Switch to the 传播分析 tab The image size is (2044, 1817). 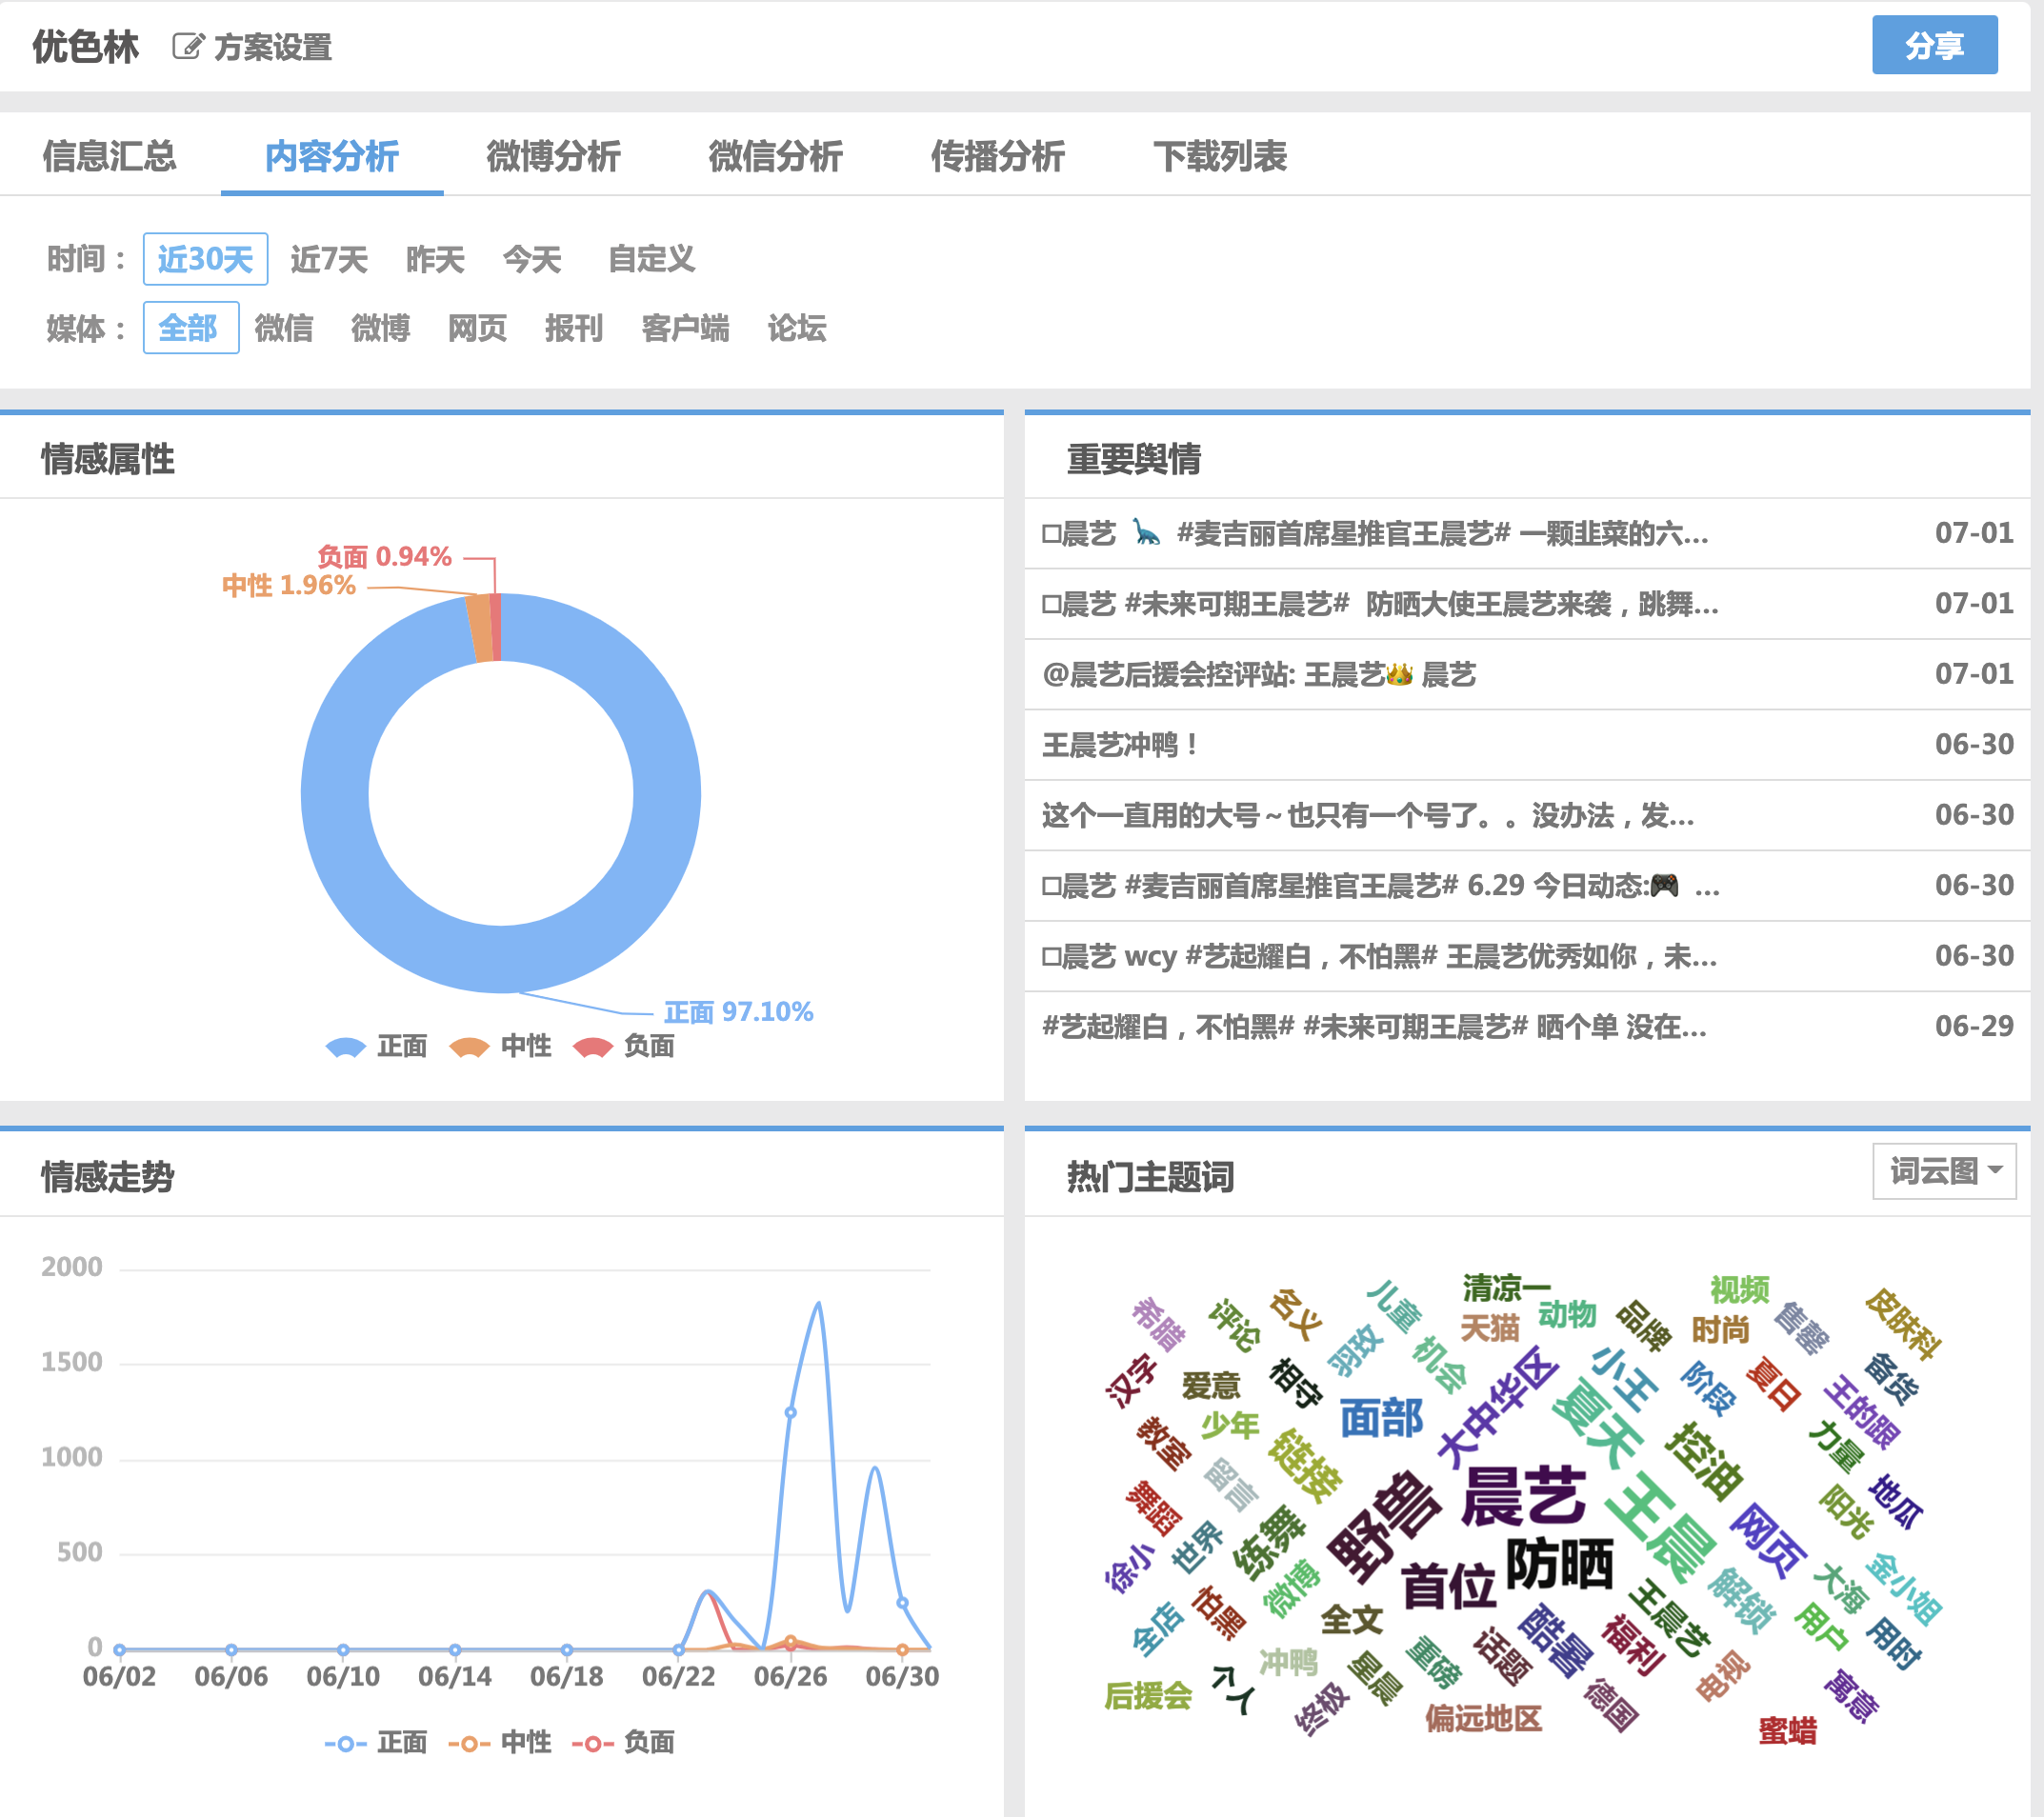[x=997, y=156]
